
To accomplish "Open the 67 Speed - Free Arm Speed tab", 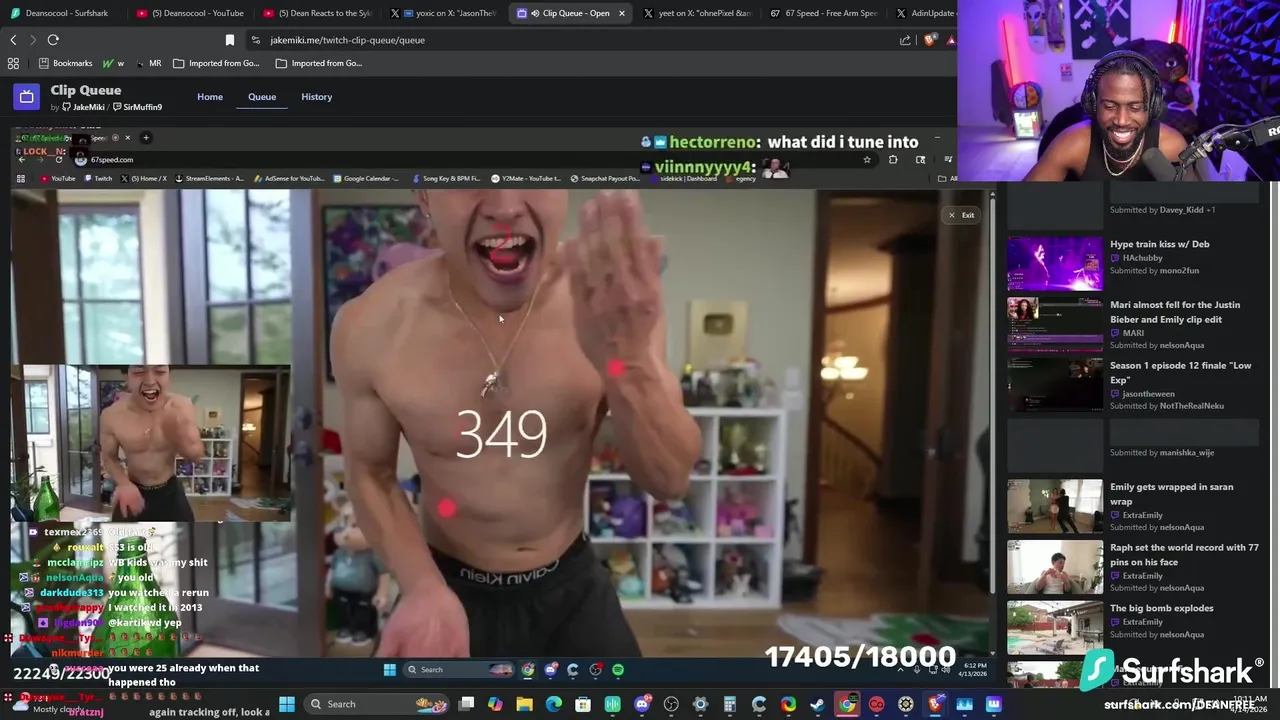I will tap(824, 13).
